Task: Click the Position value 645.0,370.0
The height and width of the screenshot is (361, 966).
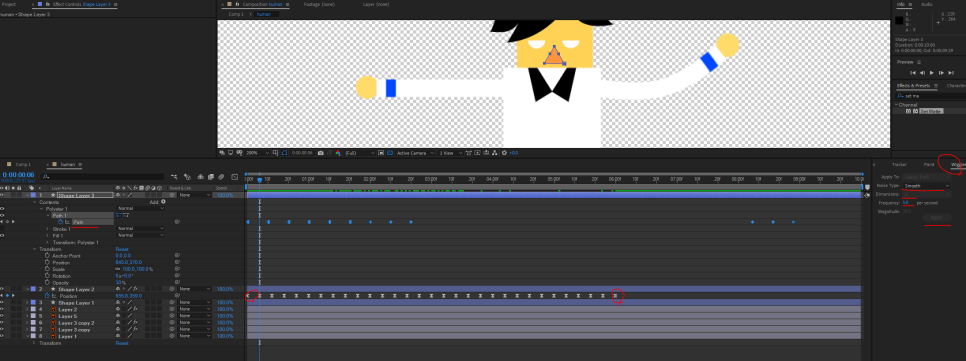Action: (129, 262)
